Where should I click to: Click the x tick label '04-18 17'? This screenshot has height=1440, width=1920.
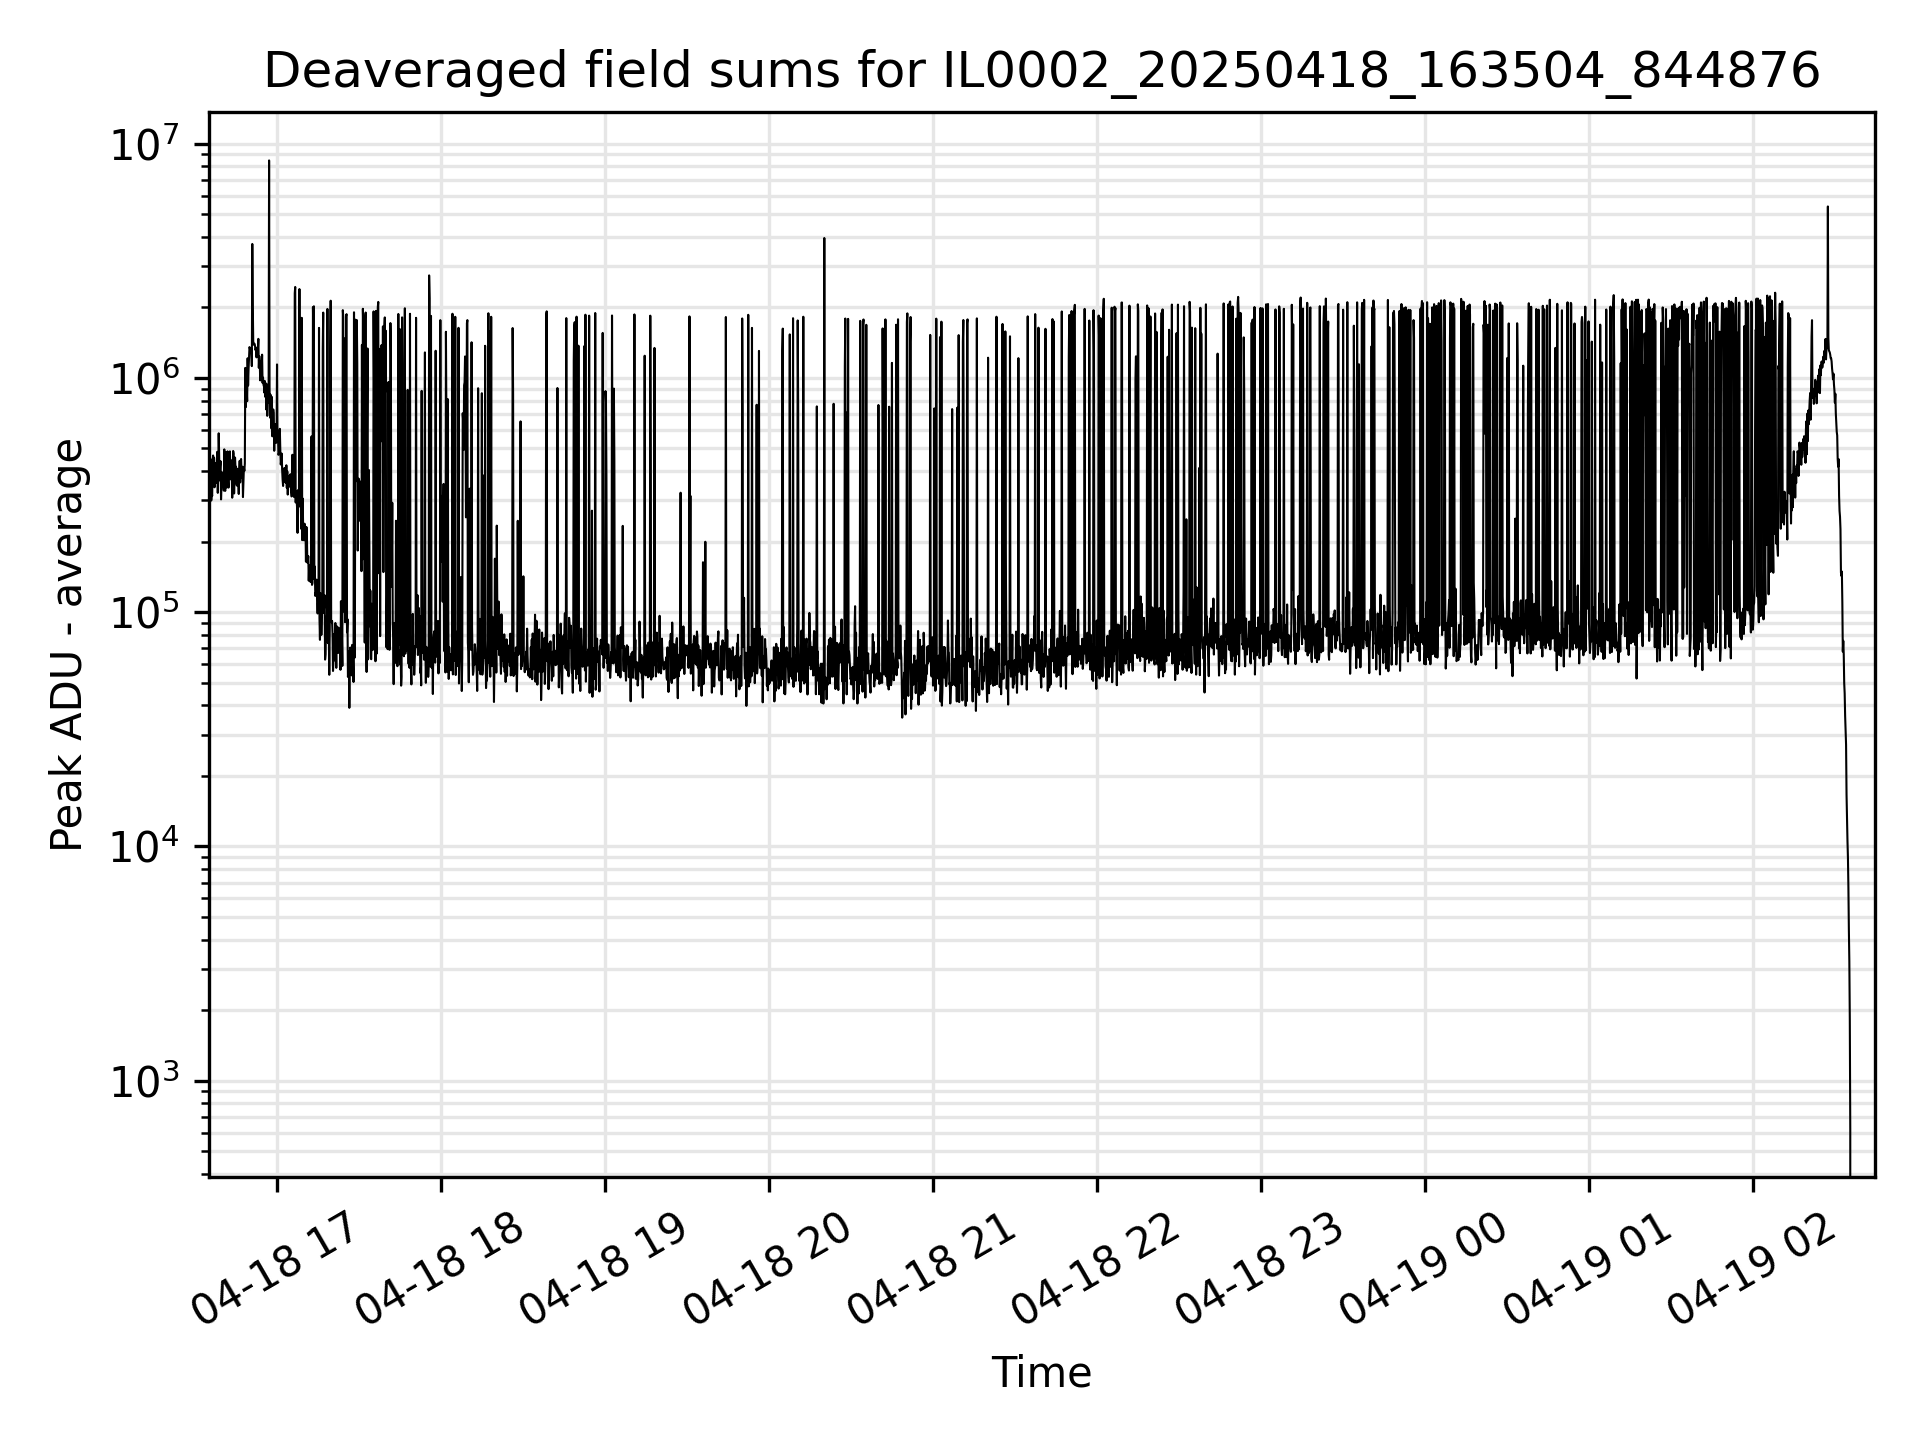tap(274, 1268)
